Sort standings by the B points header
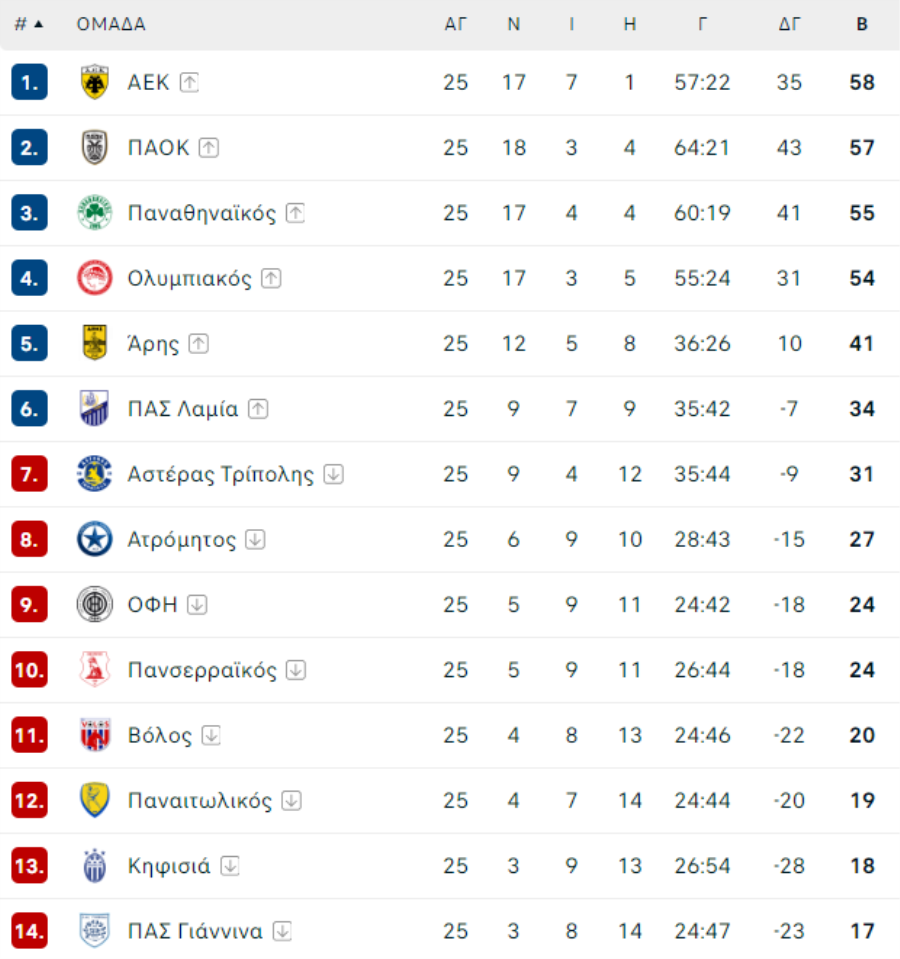 [x=862, y=24]
